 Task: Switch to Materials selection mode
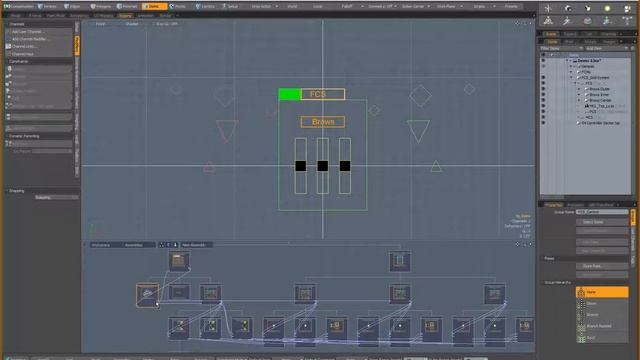(x=128, y=7)
